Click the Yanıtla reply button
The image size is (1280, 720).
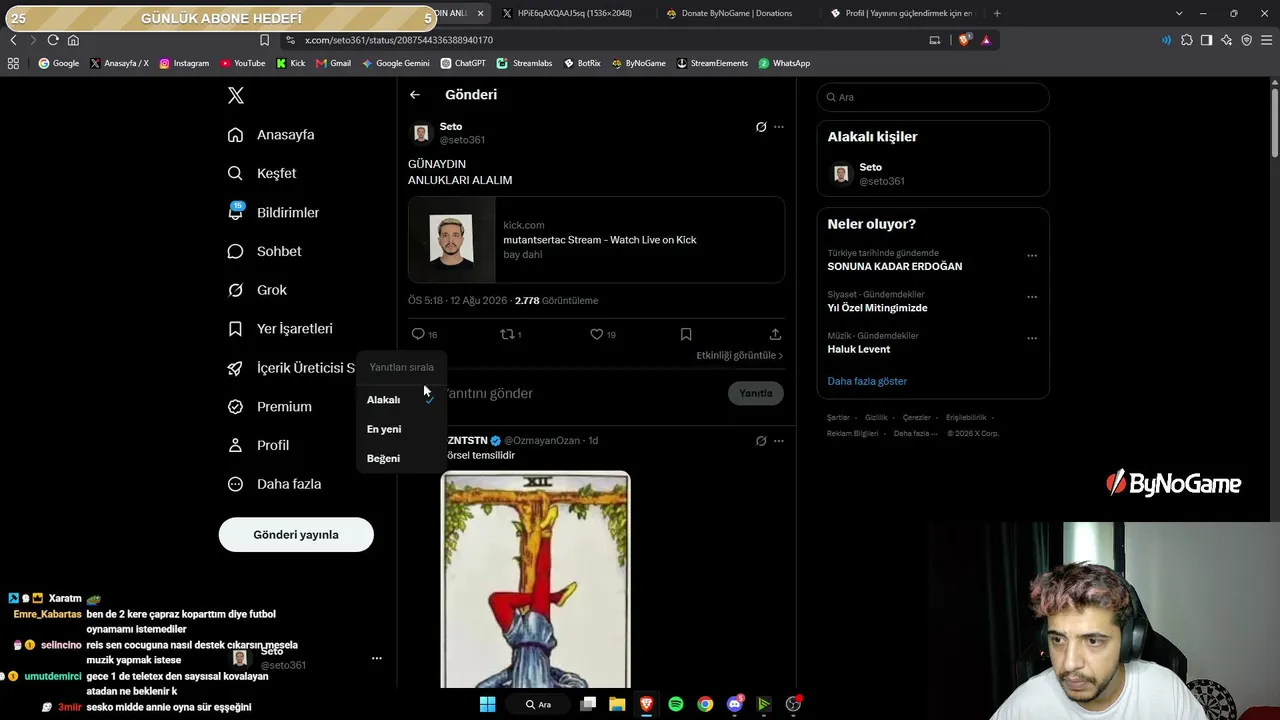(756, 393)
